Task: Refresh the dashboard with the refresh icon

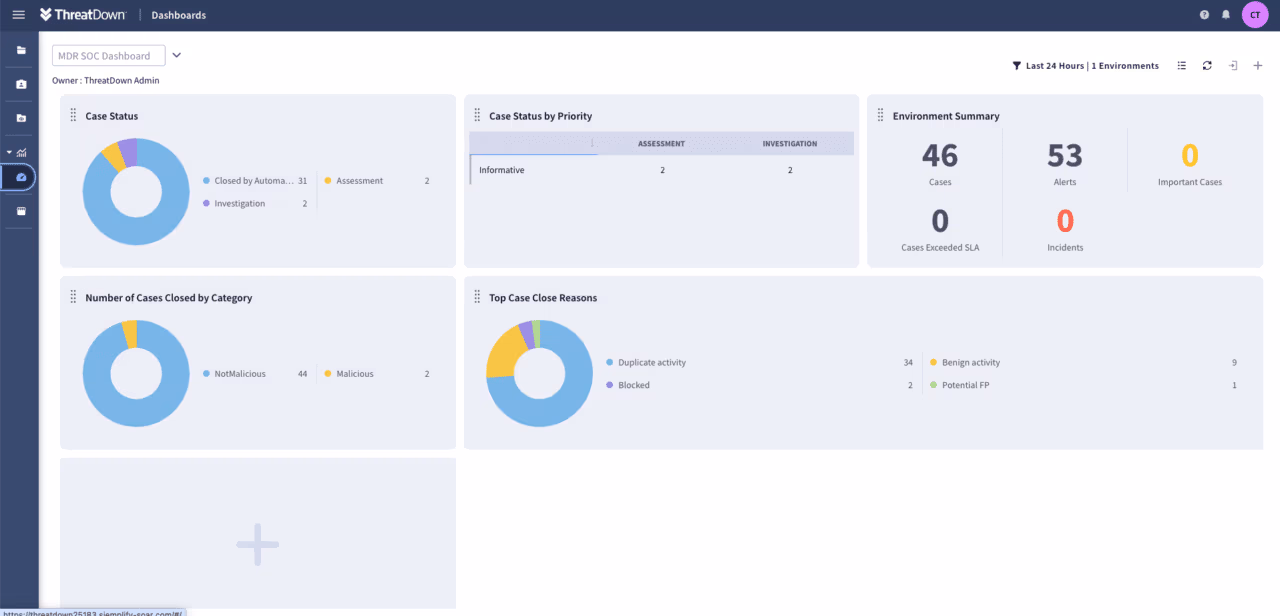Action: click(x=1207, y=65)
